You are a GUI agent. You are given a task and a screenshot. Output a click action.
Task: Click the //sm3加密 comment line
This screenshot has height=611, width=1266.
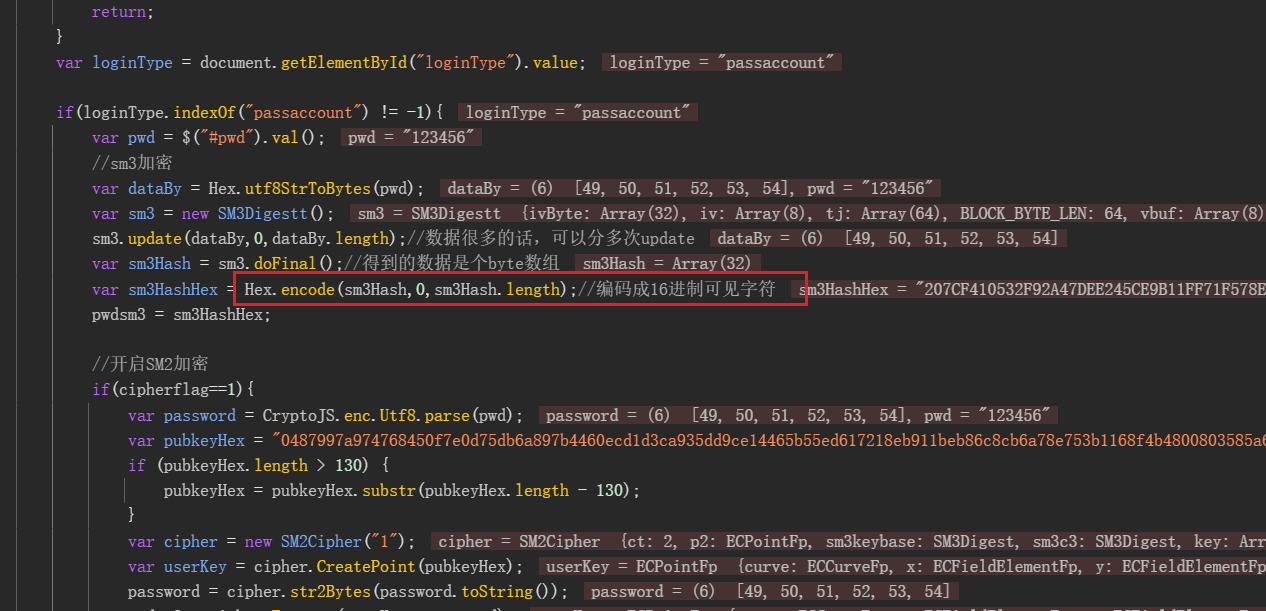pos(132,163)
